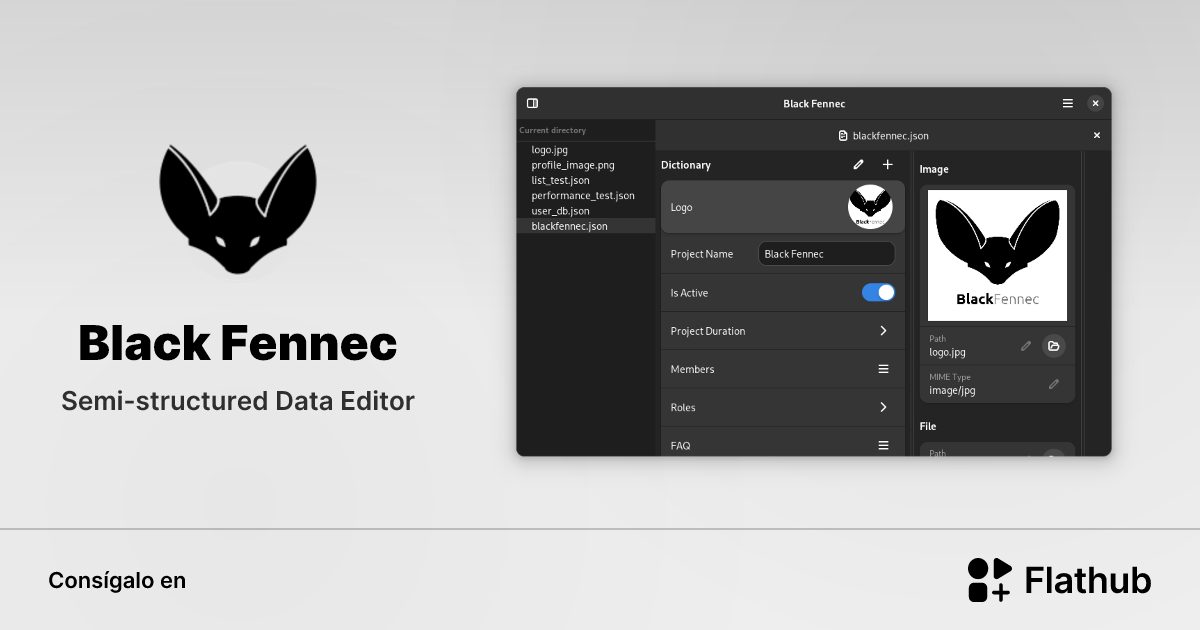Toggle the sidebar panel icon

(532, 103)
